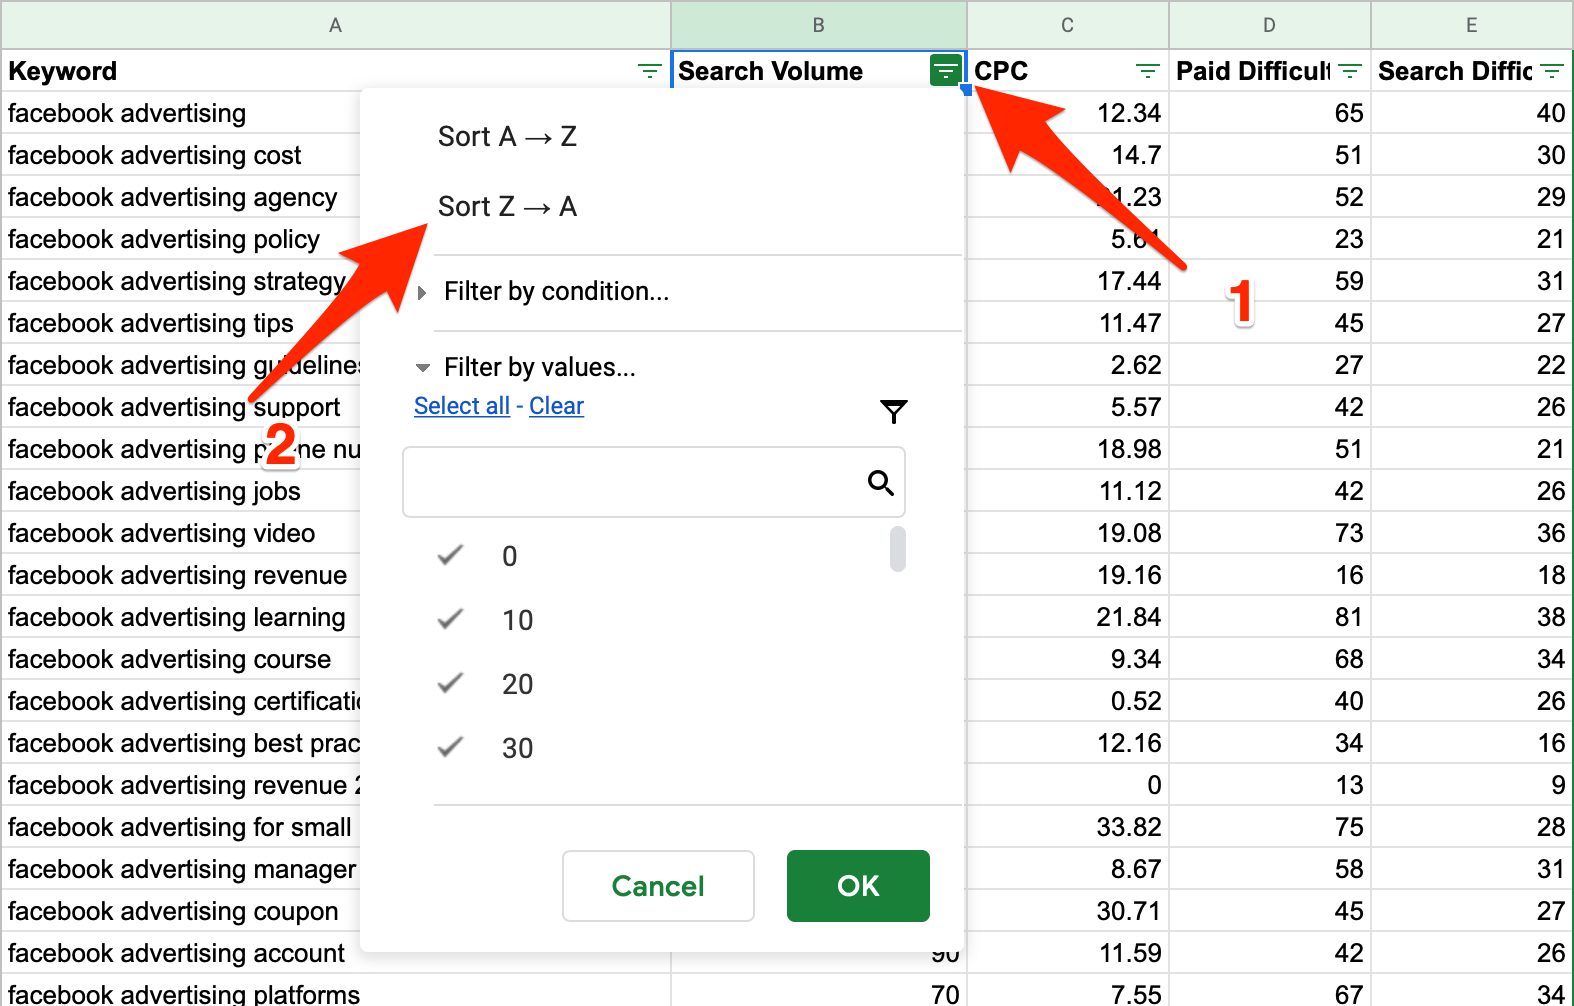Click the magnifier search icon in values box
Screen dimensions: 1574x1006
[880, 483]
